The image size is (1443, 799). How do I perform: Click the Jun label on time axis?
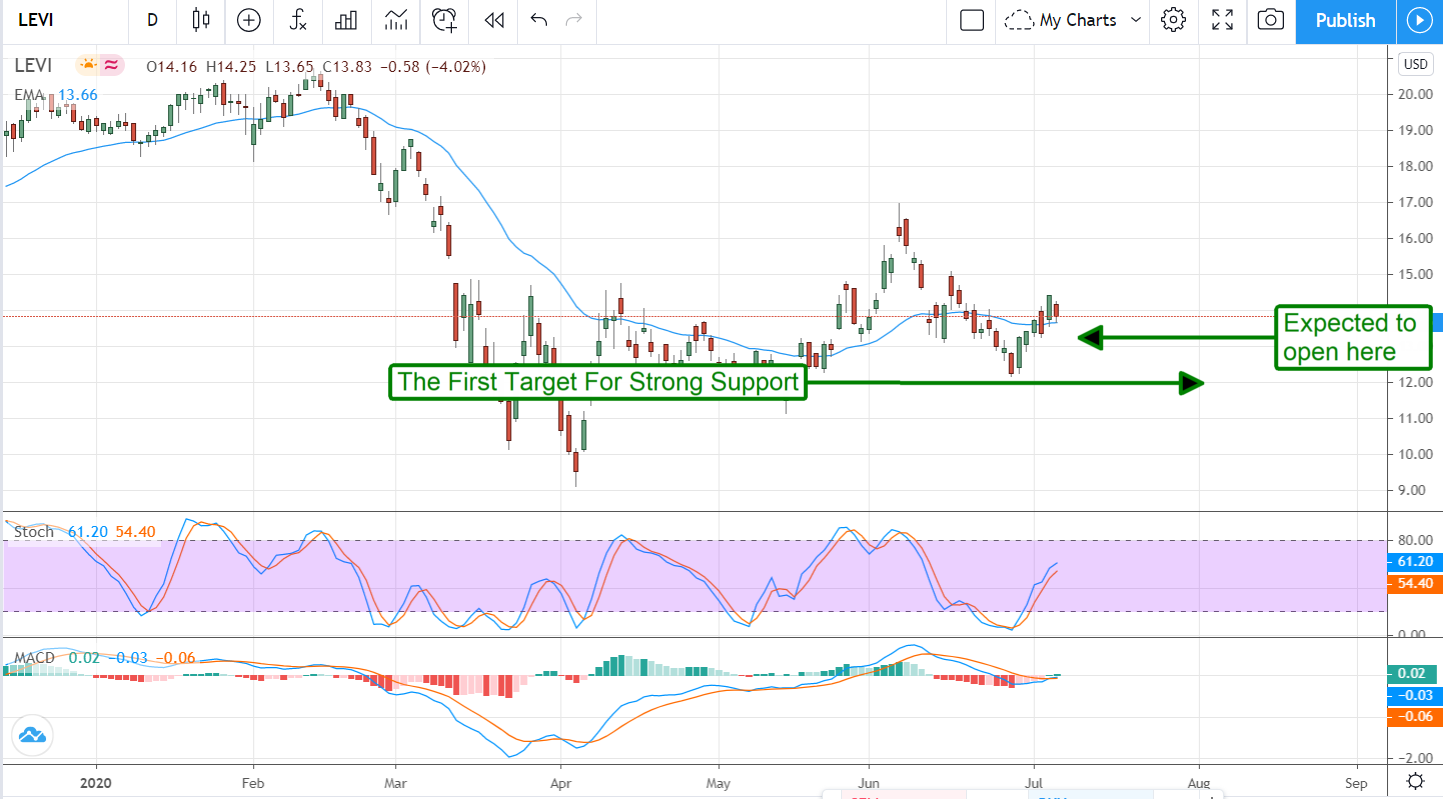coord(869,781)
